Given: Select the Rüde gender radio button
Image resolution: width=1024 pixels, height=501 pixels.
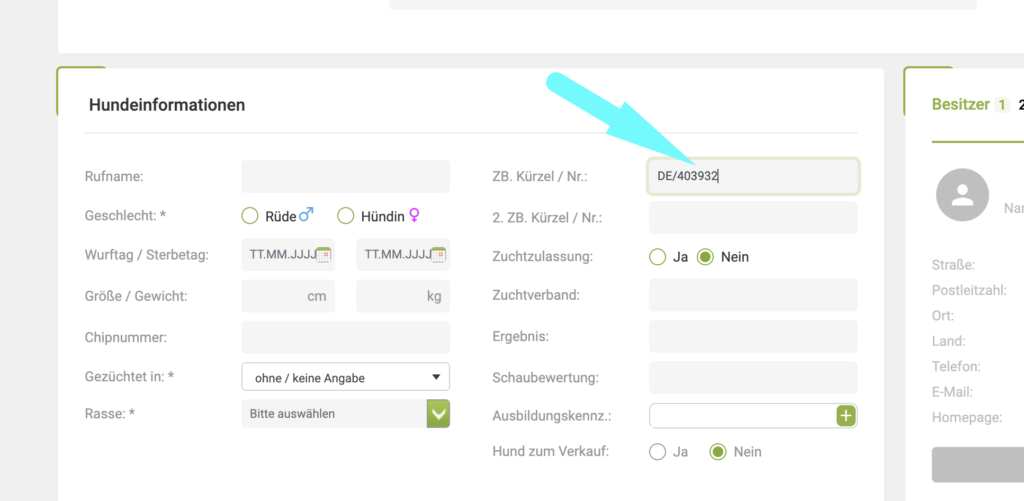Looking at the screenshot, I should click(250, 216).
